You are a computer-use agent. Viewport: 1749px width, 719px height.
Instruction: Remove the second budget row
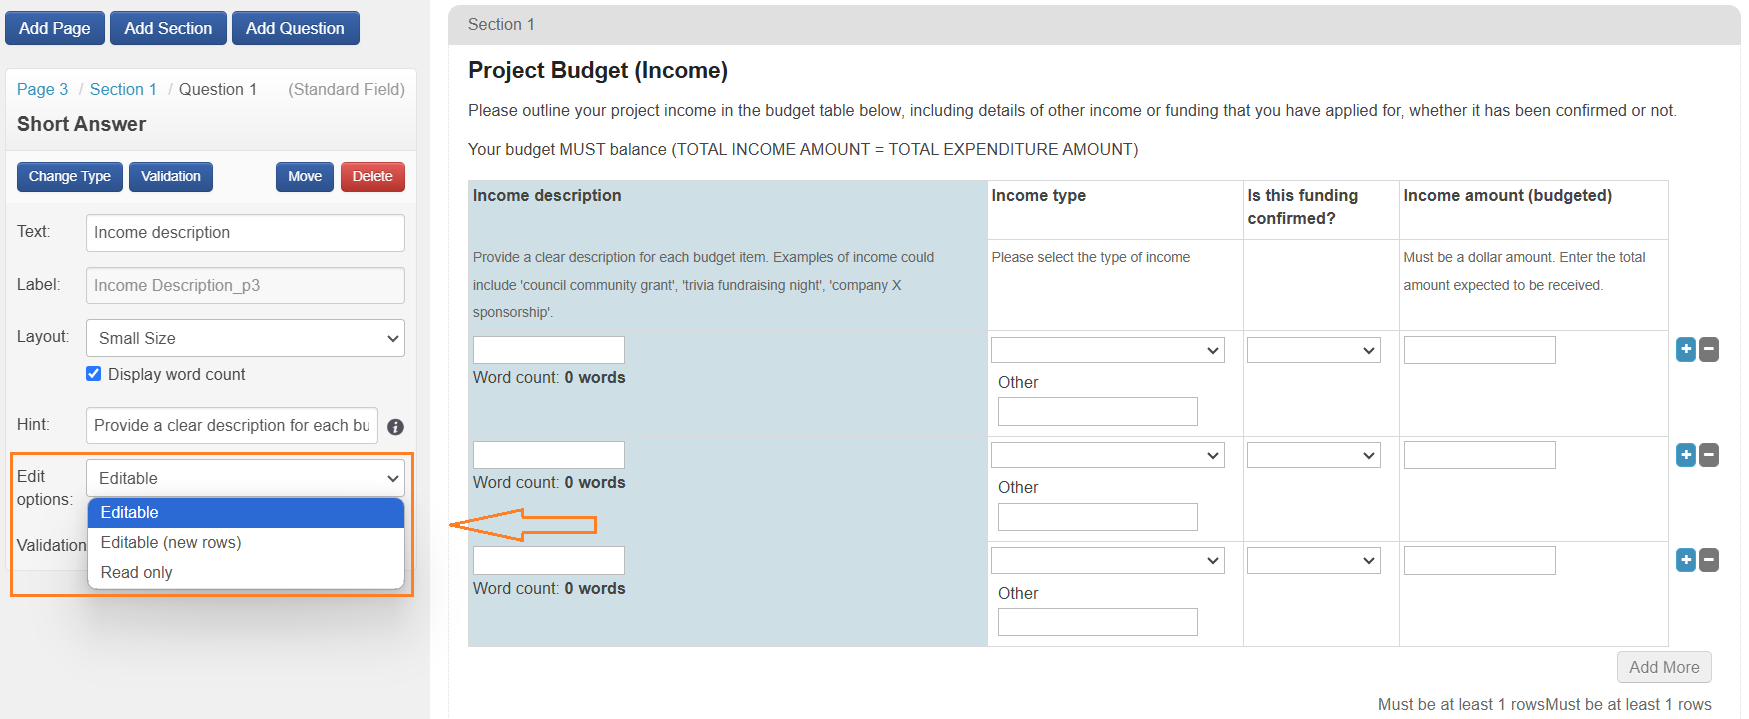[x=1709, y=455]
